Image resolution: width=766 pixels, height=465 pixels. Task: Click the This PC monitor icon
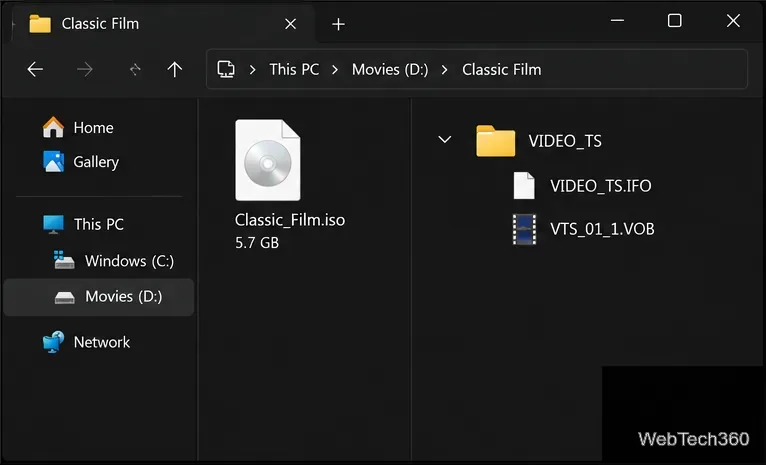[x=53, y=224]
